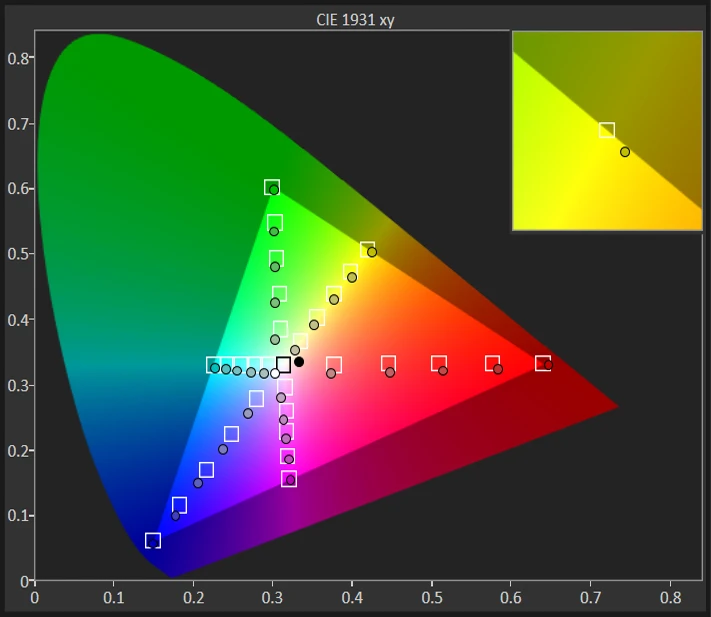The height and width of the screenshot is (617, 711).
Task: Click the solid black measured dot near white point
Action: coord(299,362)
